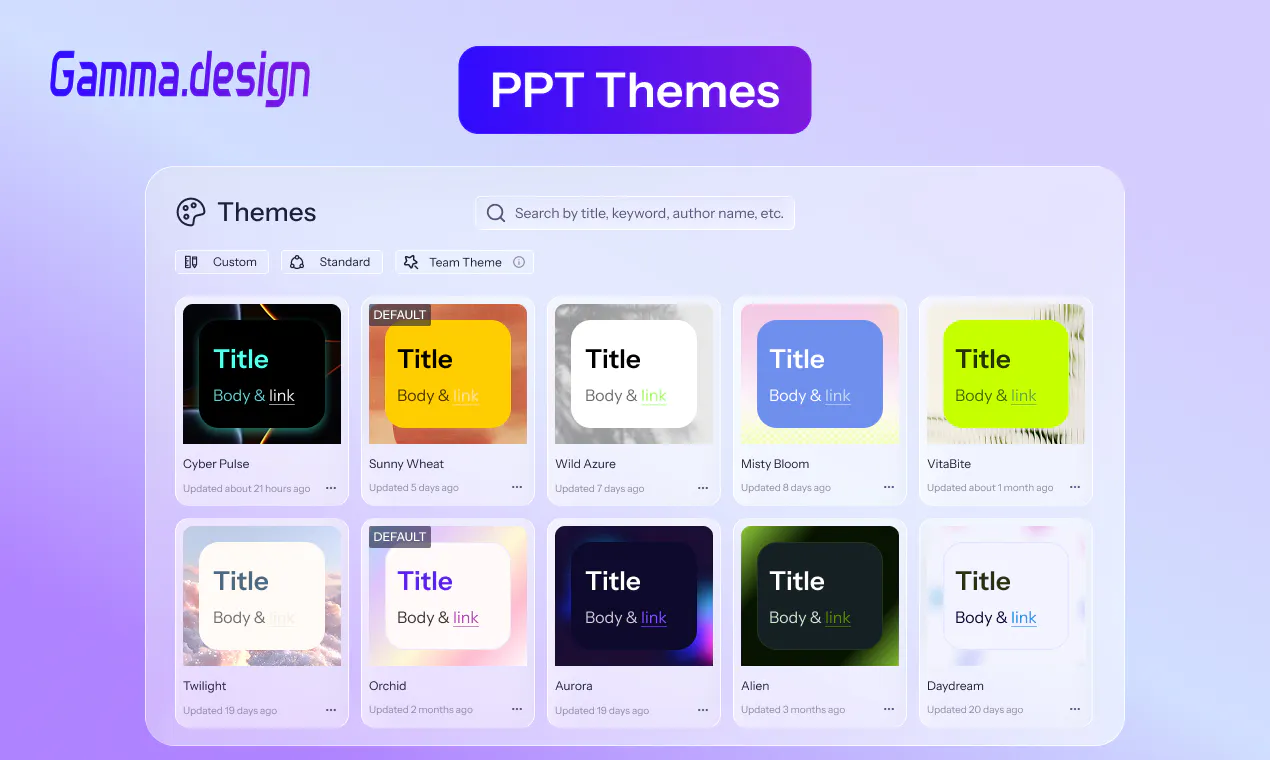Click the Aurora theme name
Viewport: 1270px width, 760px height.
(574, 686)
